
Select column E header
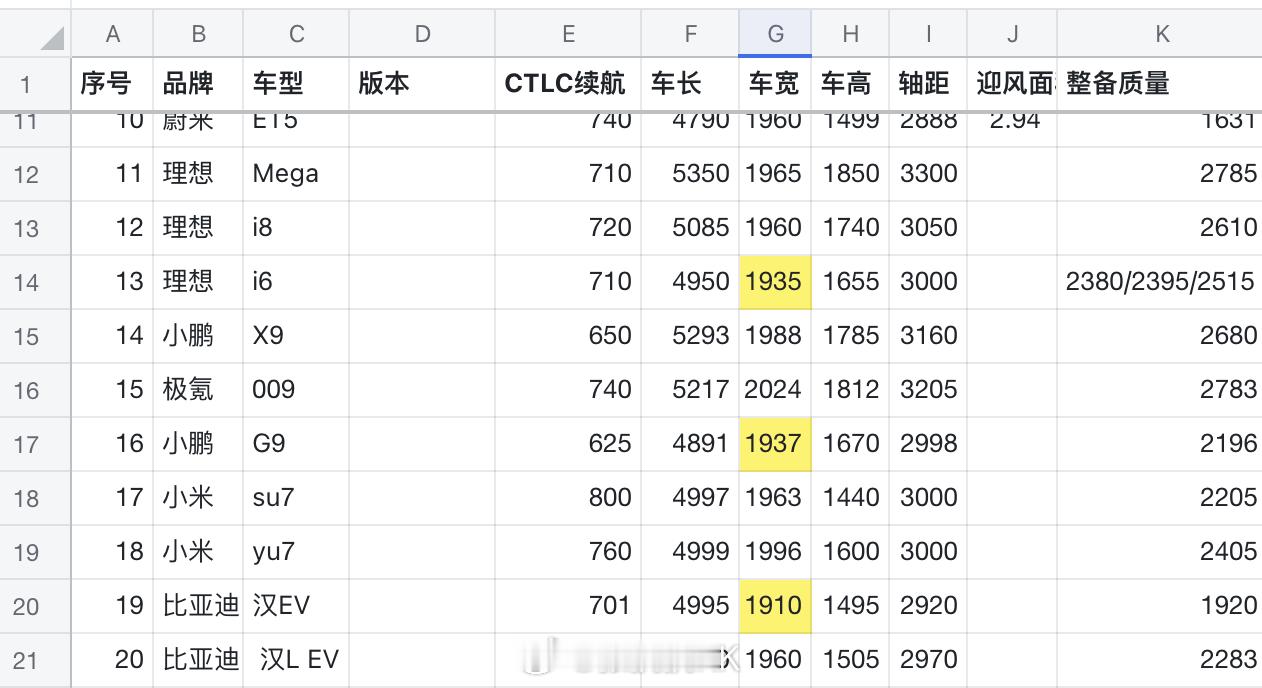pyautogui.click(x=568, y=34)
